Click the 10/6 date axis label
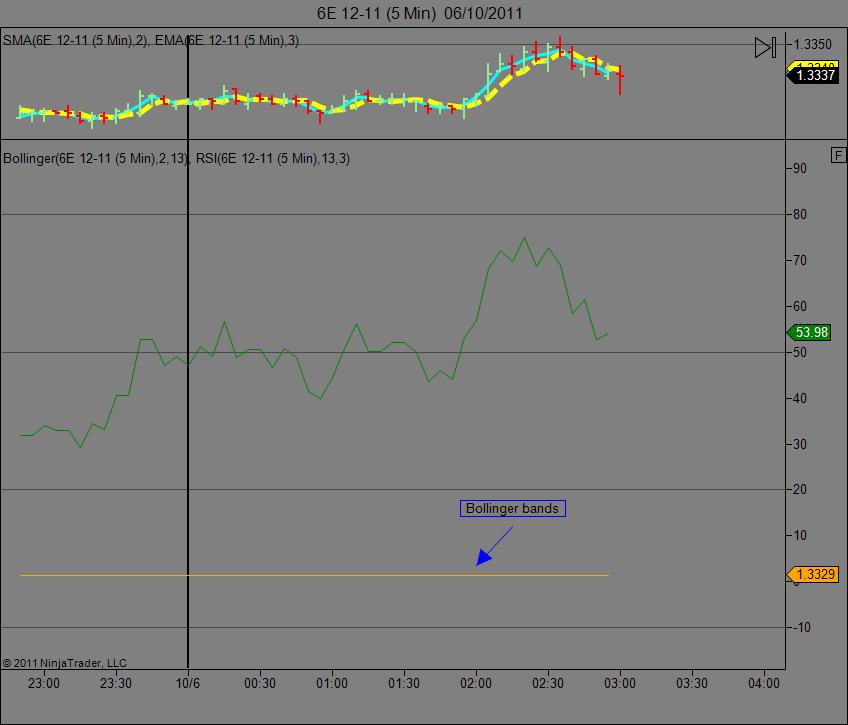This screenshot has width=848, height=725. 188,683
